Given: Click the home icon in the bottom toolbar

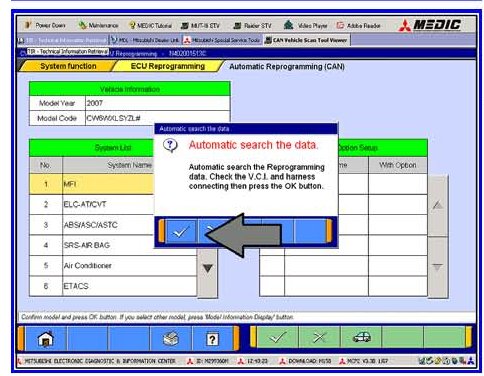Looking at the screenshot, I should [x=46, y=339].
